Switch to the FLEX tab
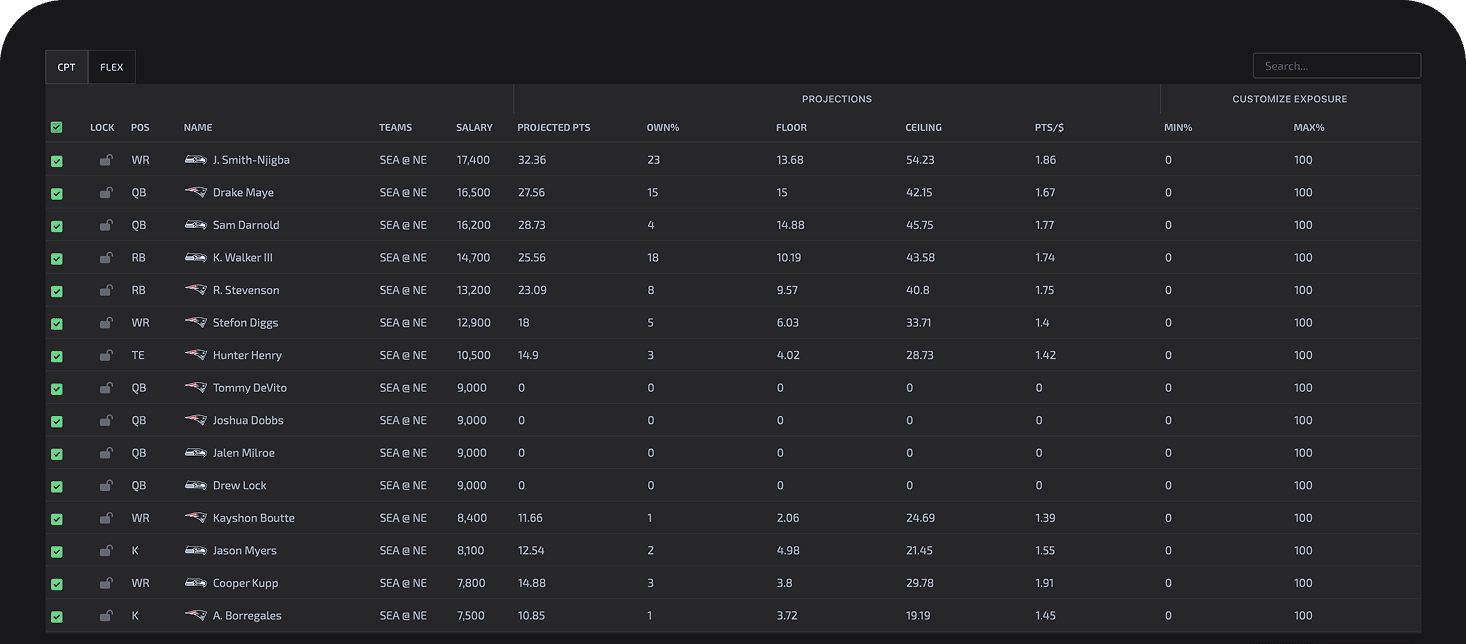This screenshot has height=644, width=1466. [112, 66]
